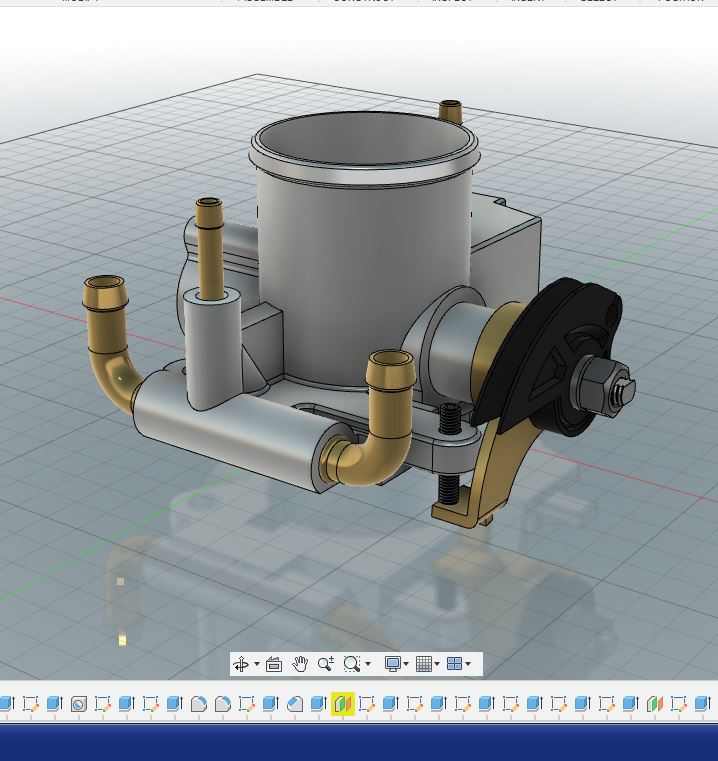Image resolution: width=718 pixels, height=761 pixels.
Task: Select the second fillet feature in timeline
Action: click(x=223, y=704)
